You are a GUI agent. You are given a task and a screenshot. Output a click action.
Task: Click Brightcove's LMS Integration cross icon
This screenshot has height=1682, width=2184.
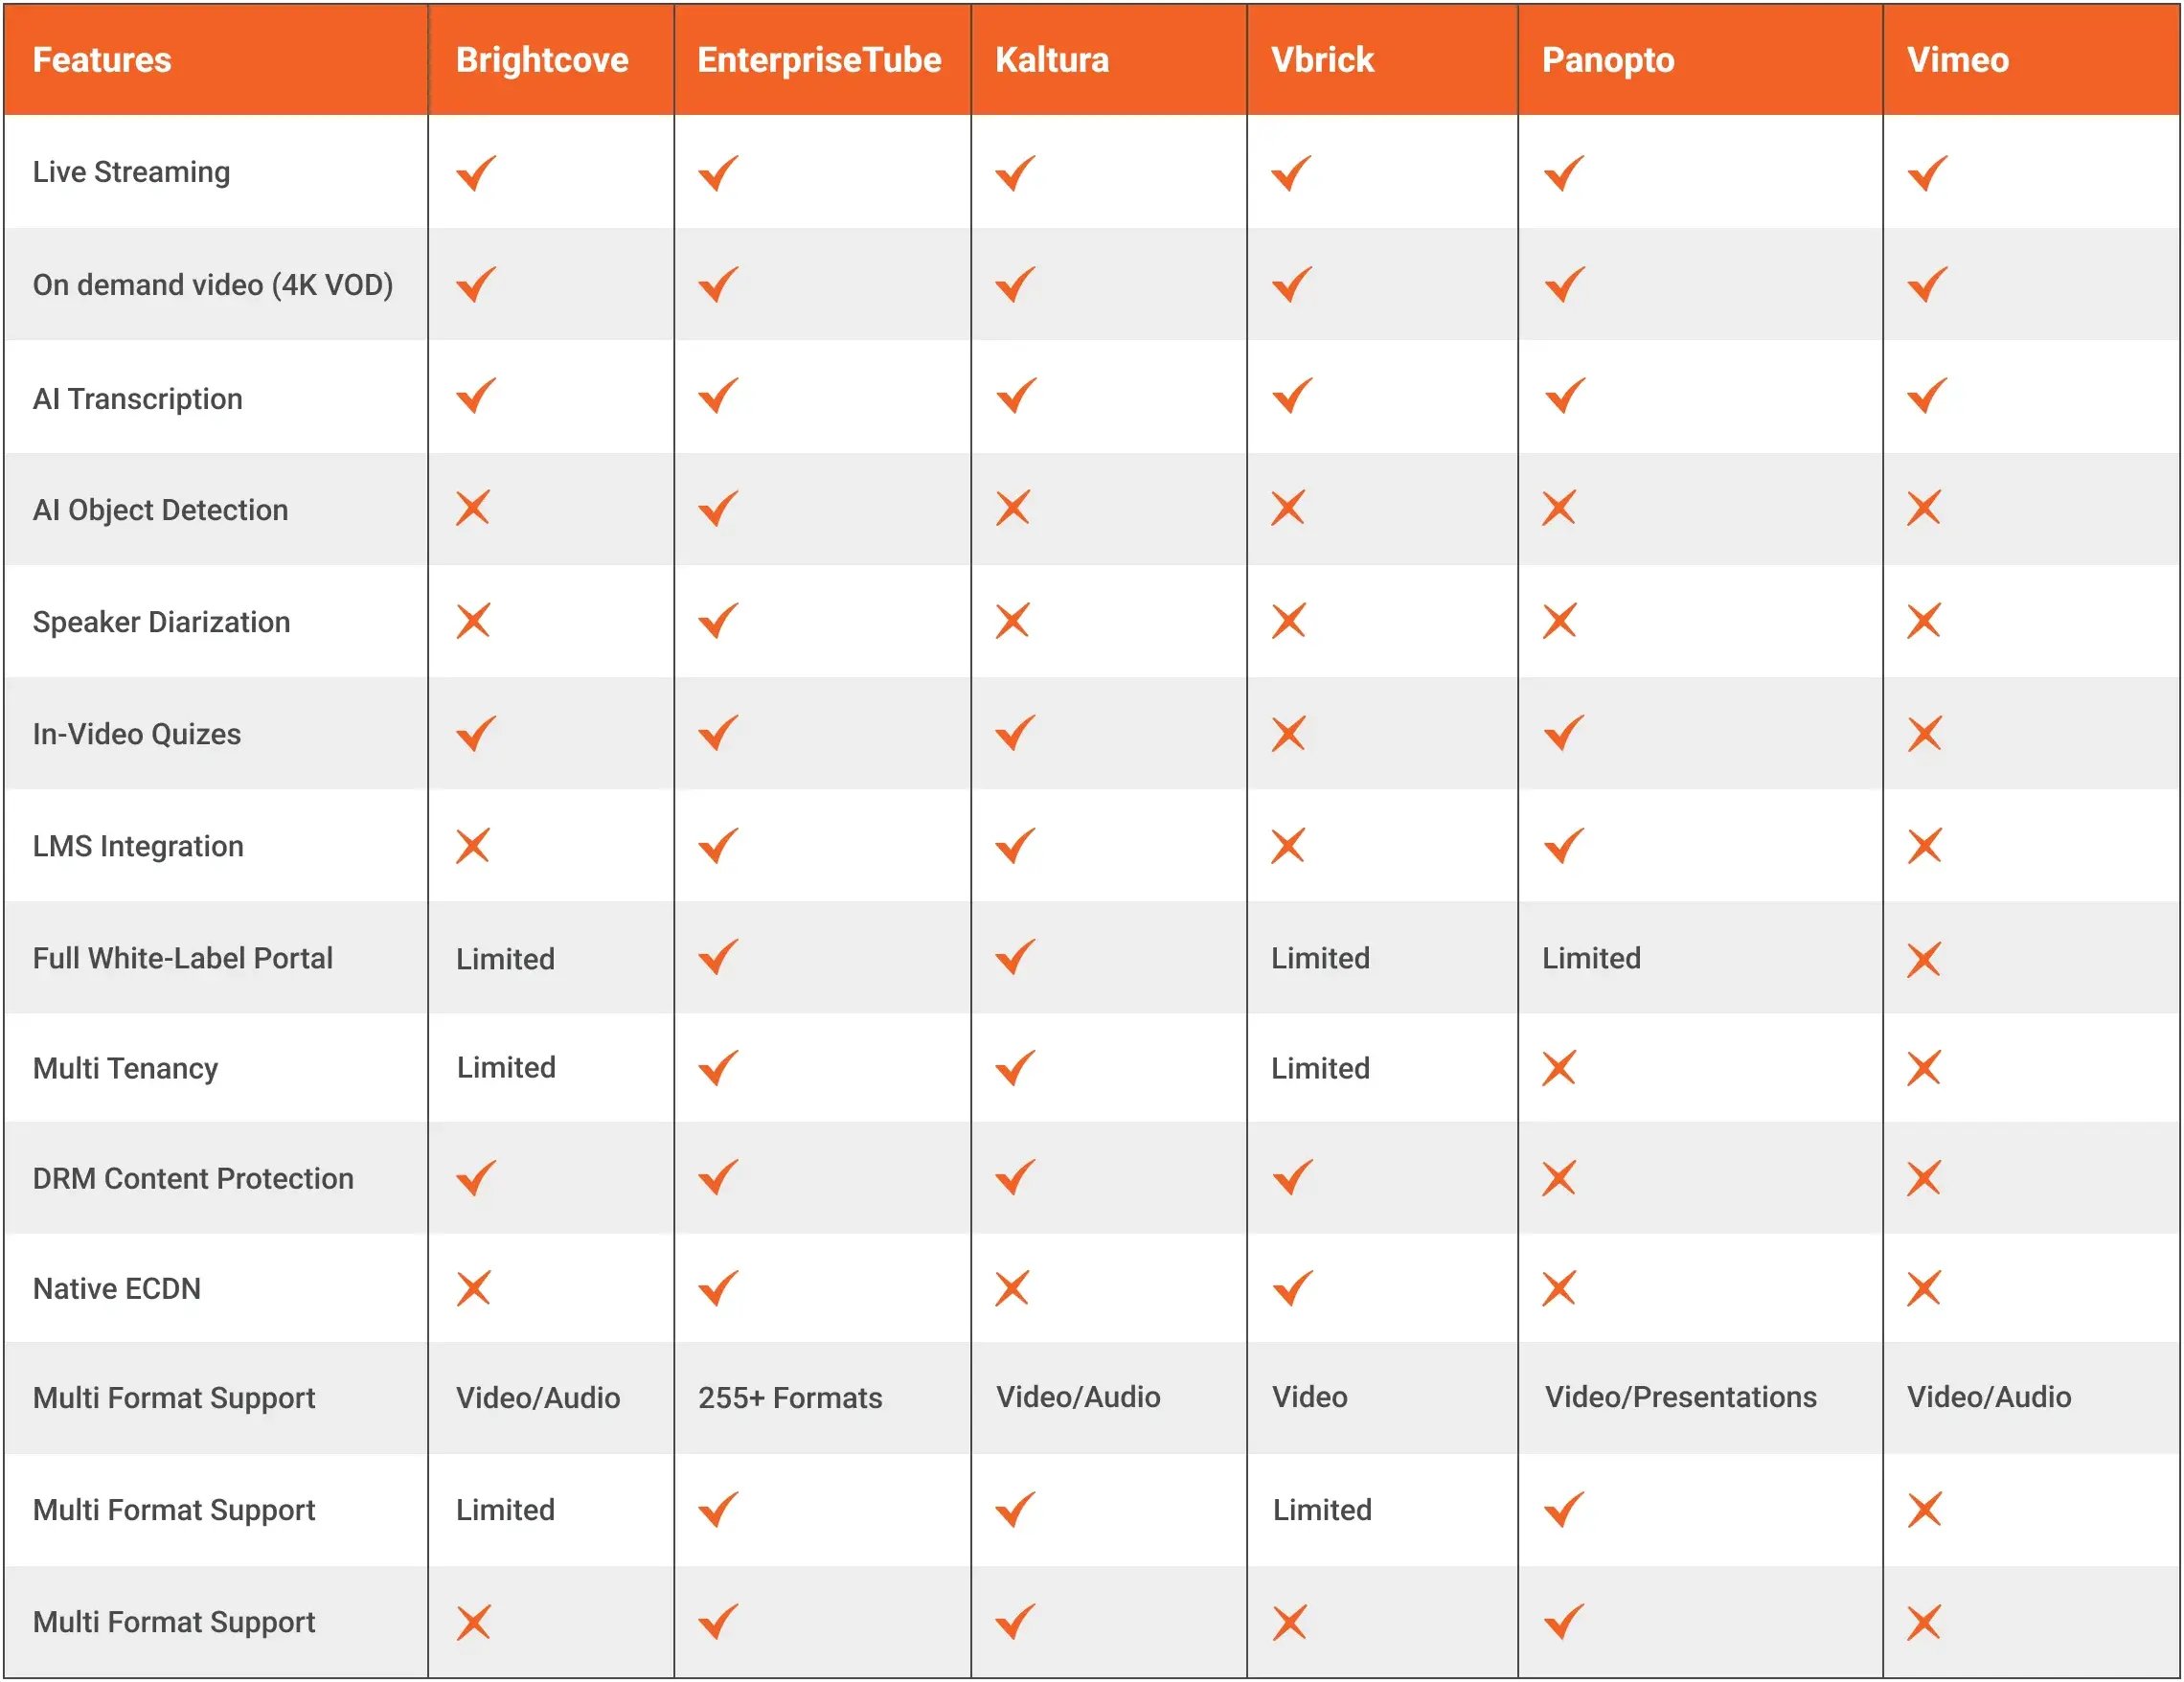473,846
